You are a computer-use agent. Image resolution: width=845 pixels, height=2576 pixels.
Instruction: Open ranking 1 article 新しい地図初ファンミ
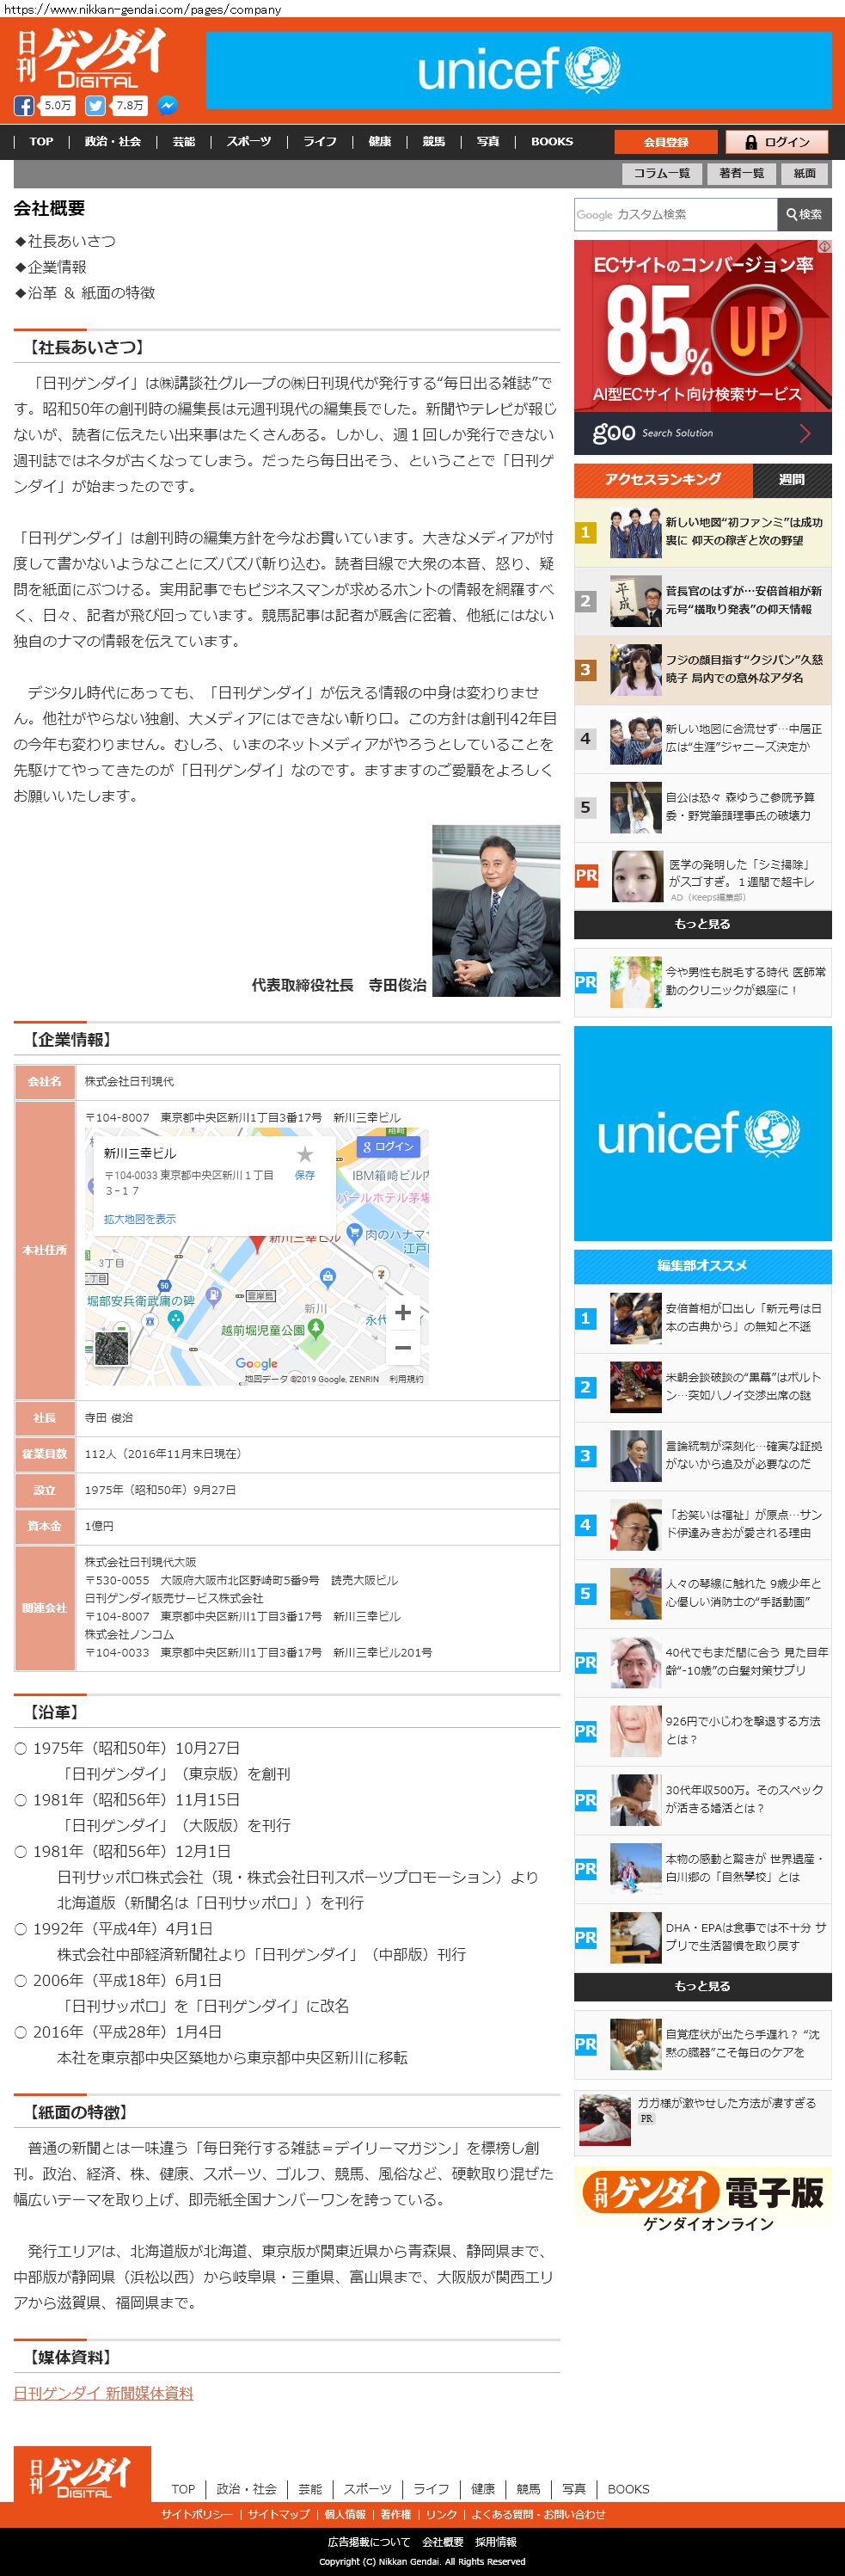point(703,532)
